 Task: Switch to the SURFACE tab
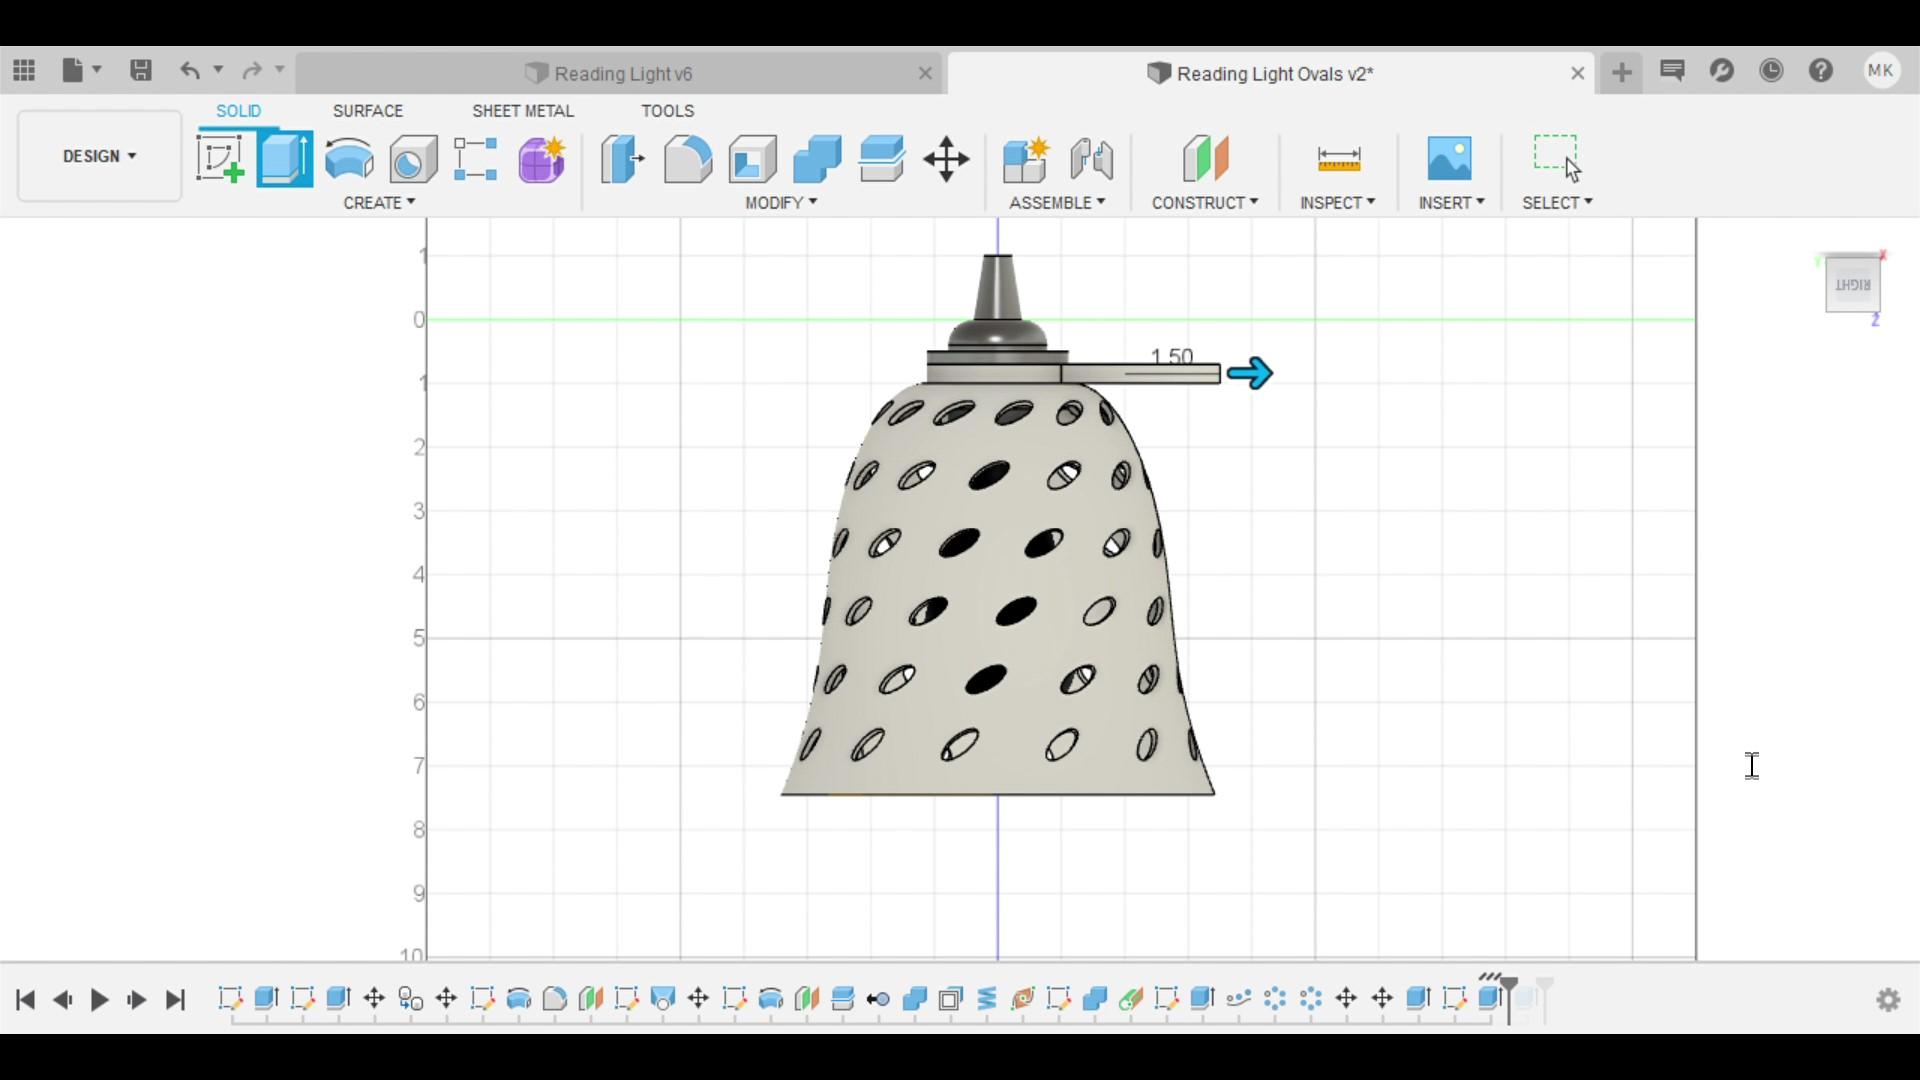point(368,111)
